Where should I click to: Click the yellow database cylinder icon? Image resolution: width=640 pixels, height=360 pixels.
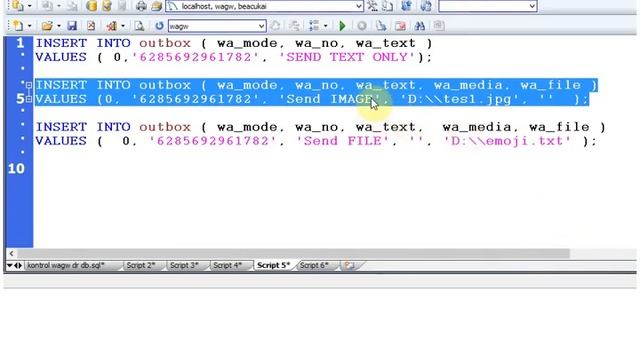92,6
